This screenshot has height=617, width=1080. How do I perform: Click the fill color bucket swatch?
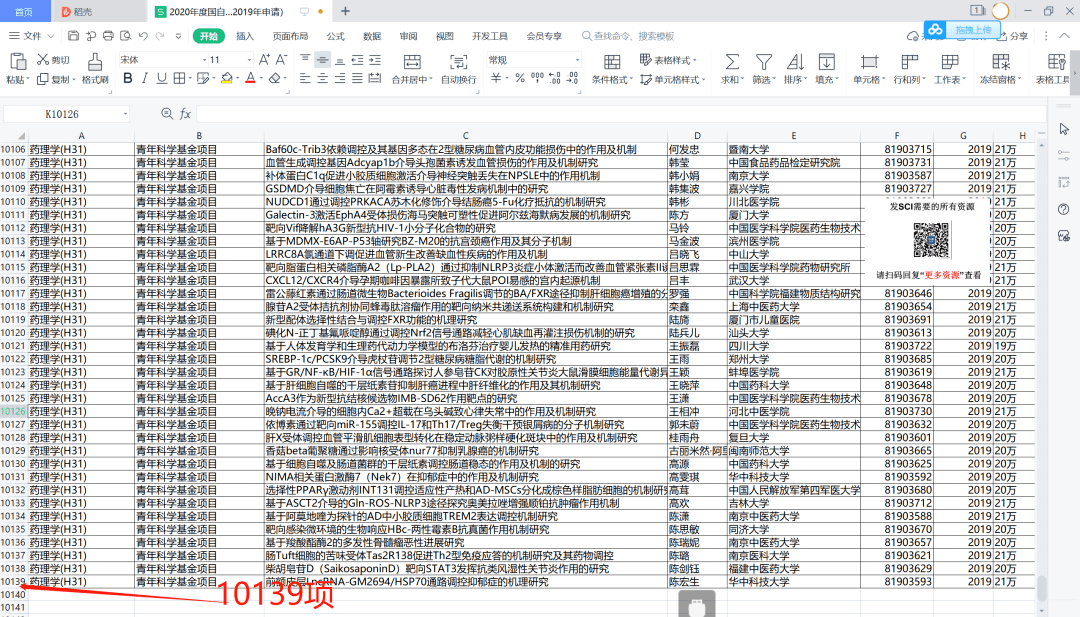(227, 79)
